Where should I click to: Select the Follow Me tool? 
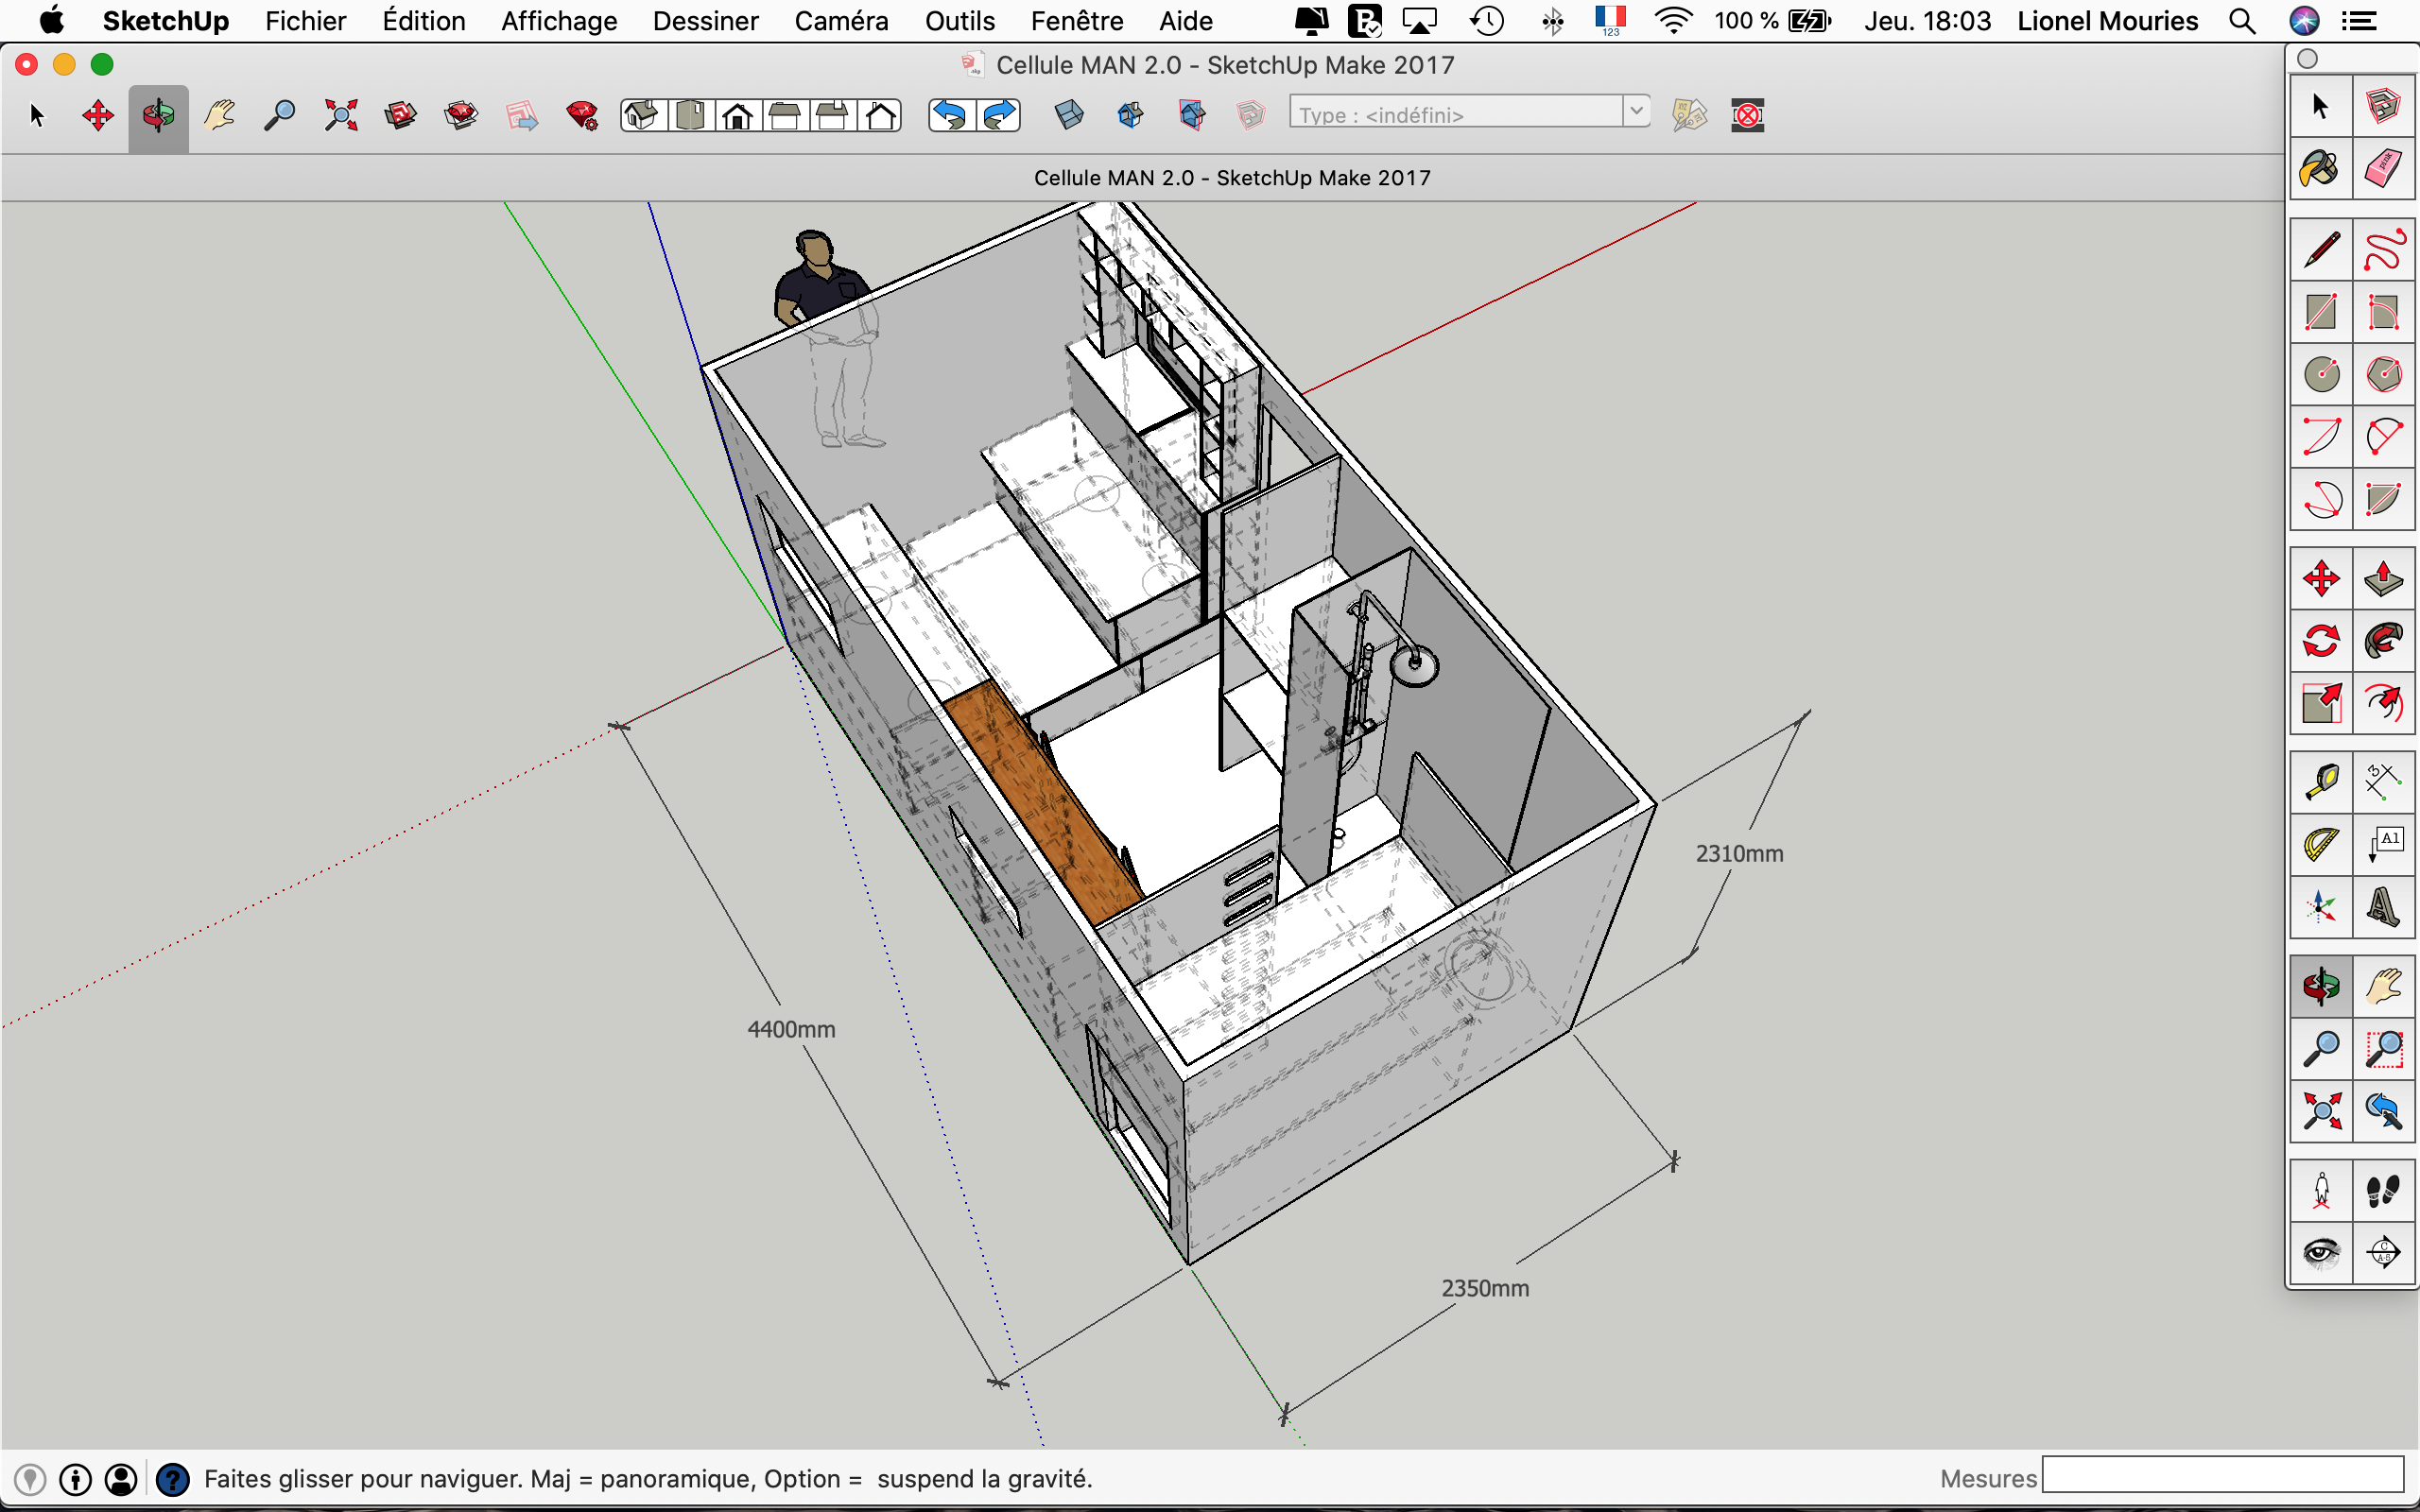(2383, 640)
